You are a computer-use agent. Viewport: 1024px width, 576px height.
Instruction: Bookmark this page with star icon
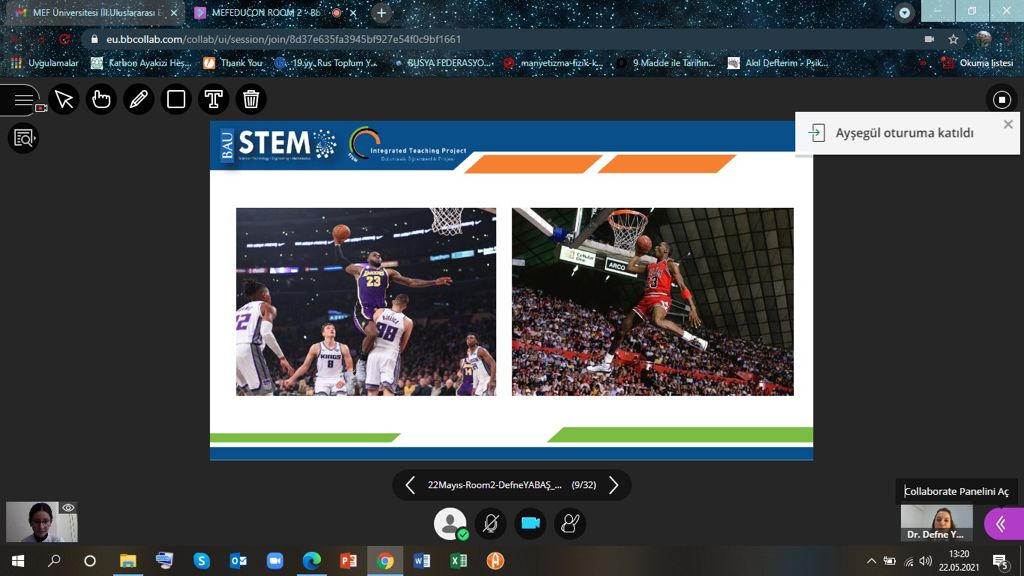tap(953, 39)
